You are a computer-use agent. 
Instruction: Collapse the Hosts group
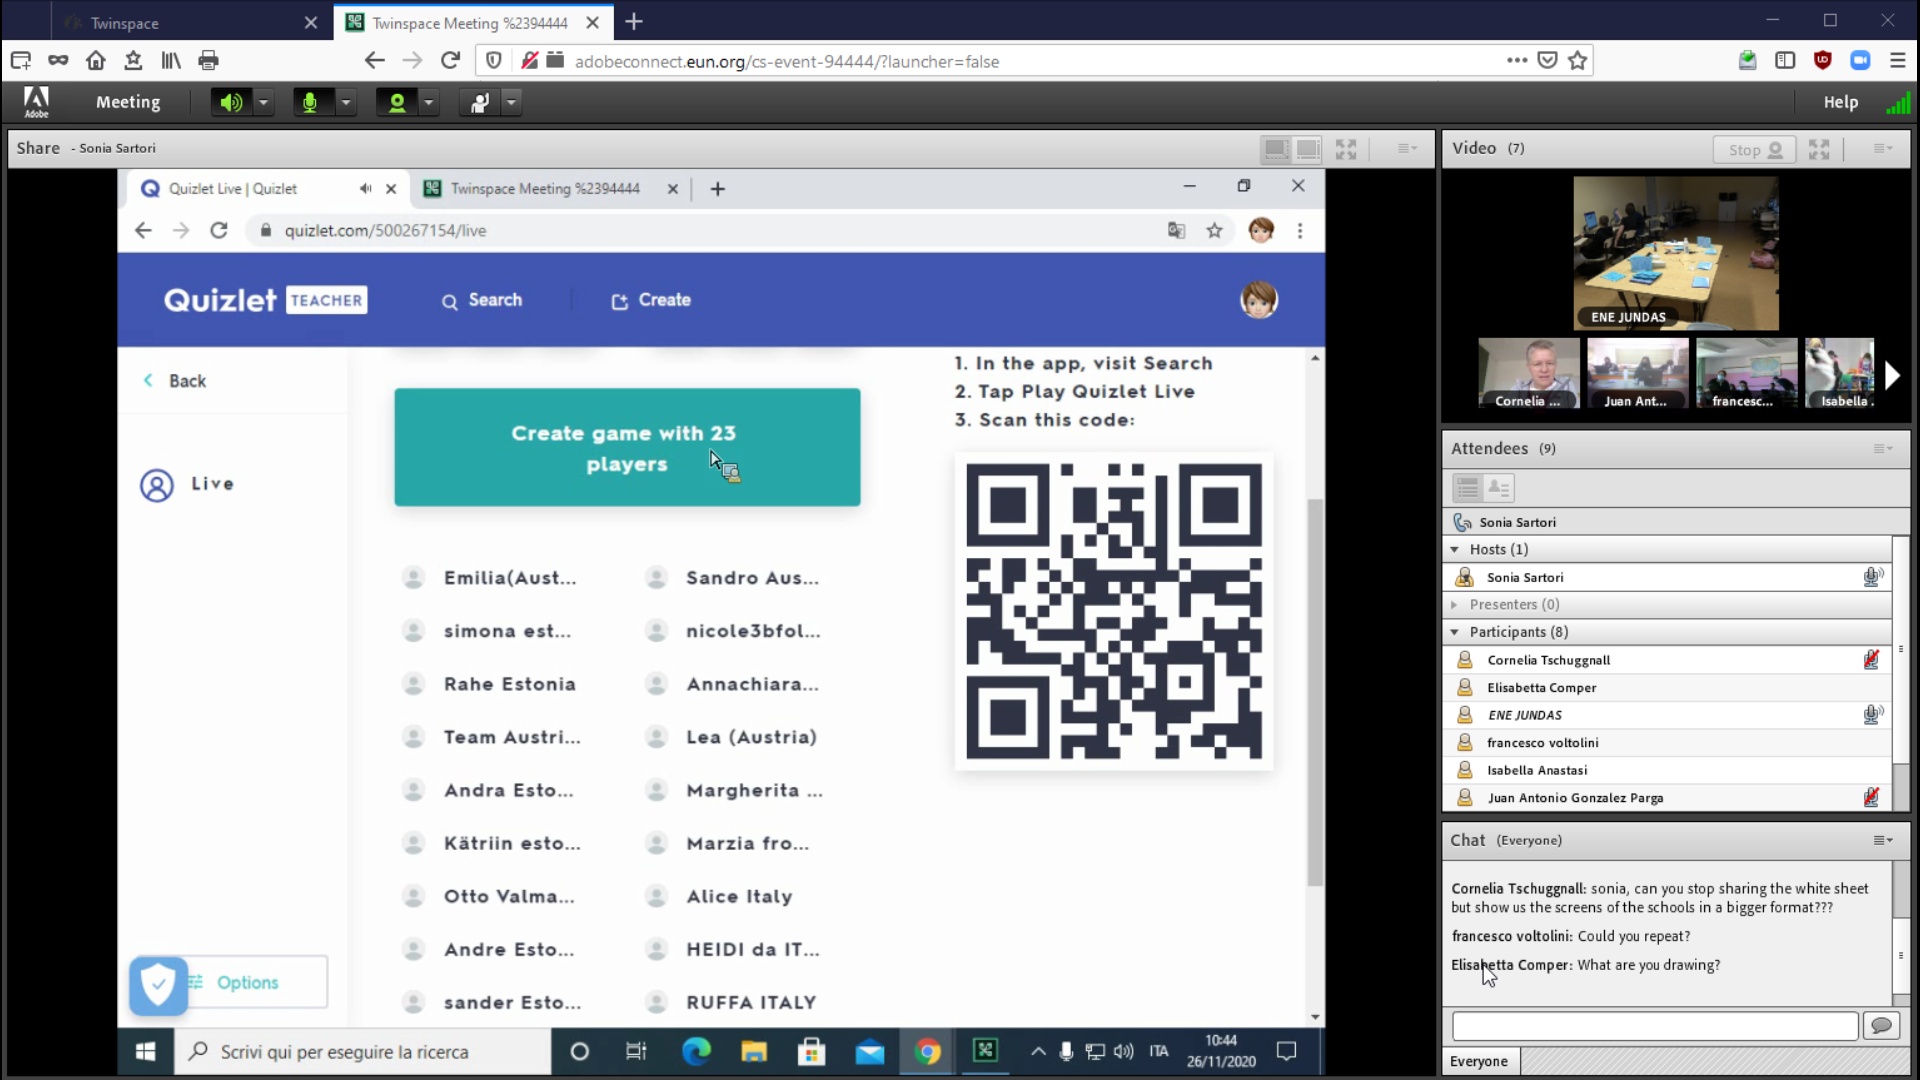pyautogui.click(x=1455, y=549)
